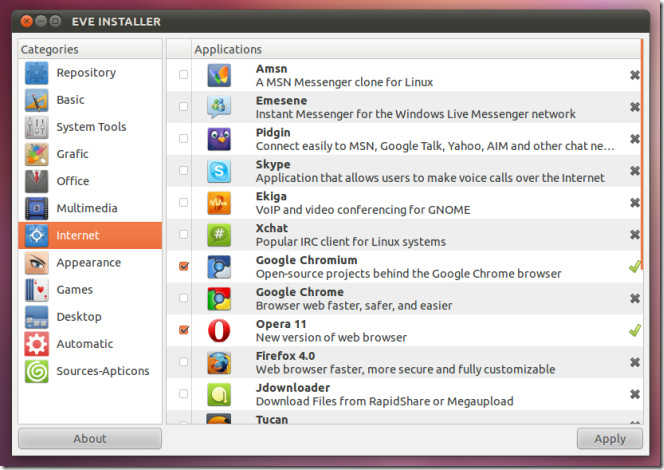
Task: Click the Repository category gear icon
Action: click(36, 73)
